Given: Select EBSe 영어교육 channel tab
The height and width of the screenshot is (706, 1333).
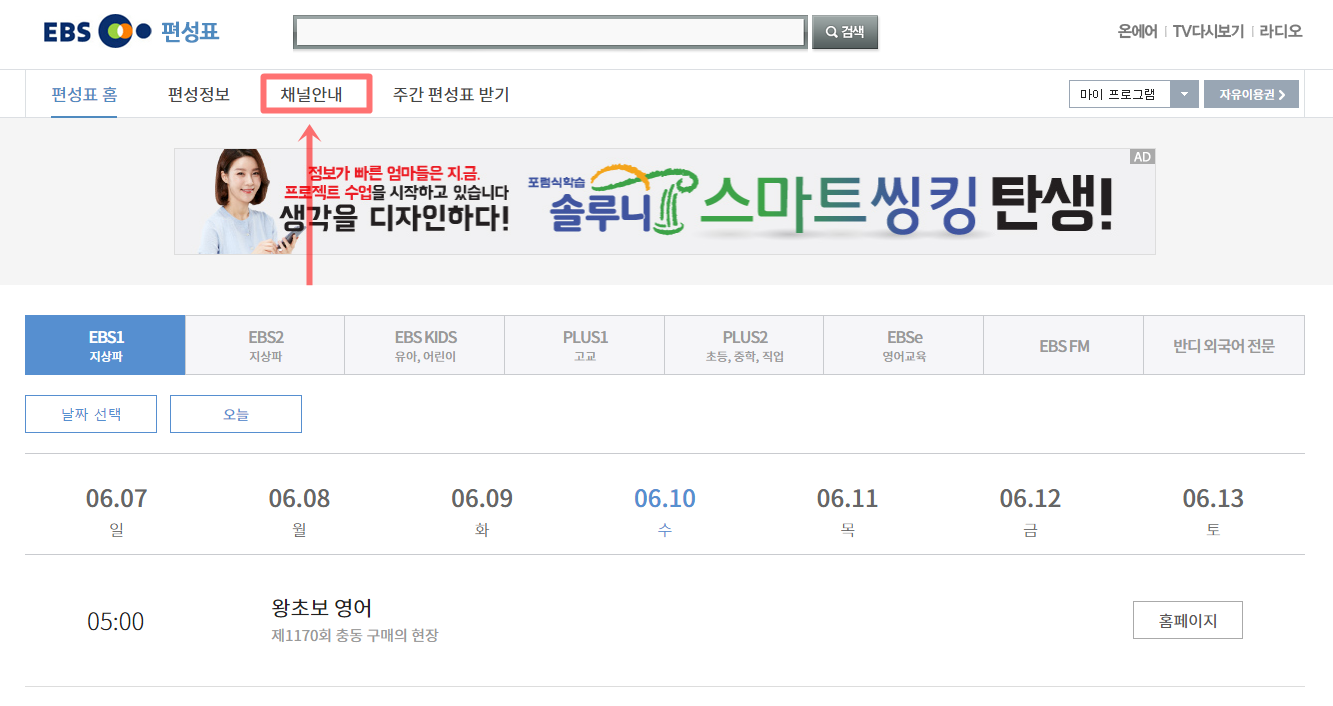Looking at the screenshot, I should pos(904,345).
